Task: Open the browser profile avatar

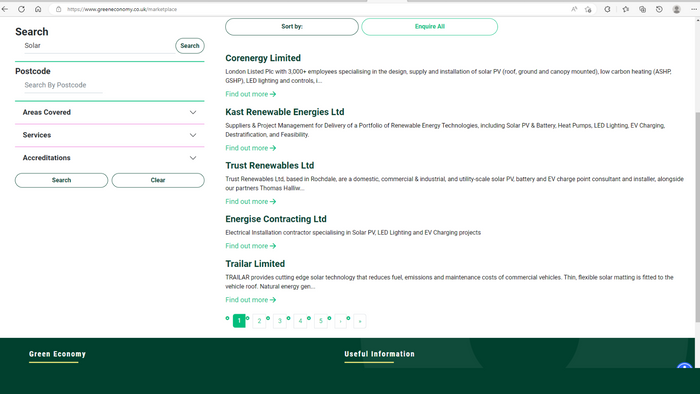Action: click(676, 9)
